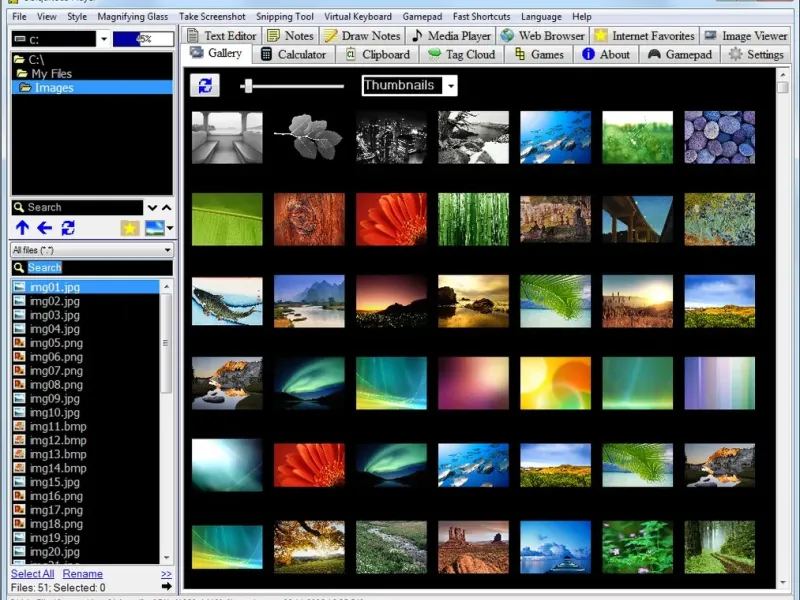Open the Magnifying Glass menu
Image resolution: width=800 pixels, height=600 pixels.
coord(133,17)
